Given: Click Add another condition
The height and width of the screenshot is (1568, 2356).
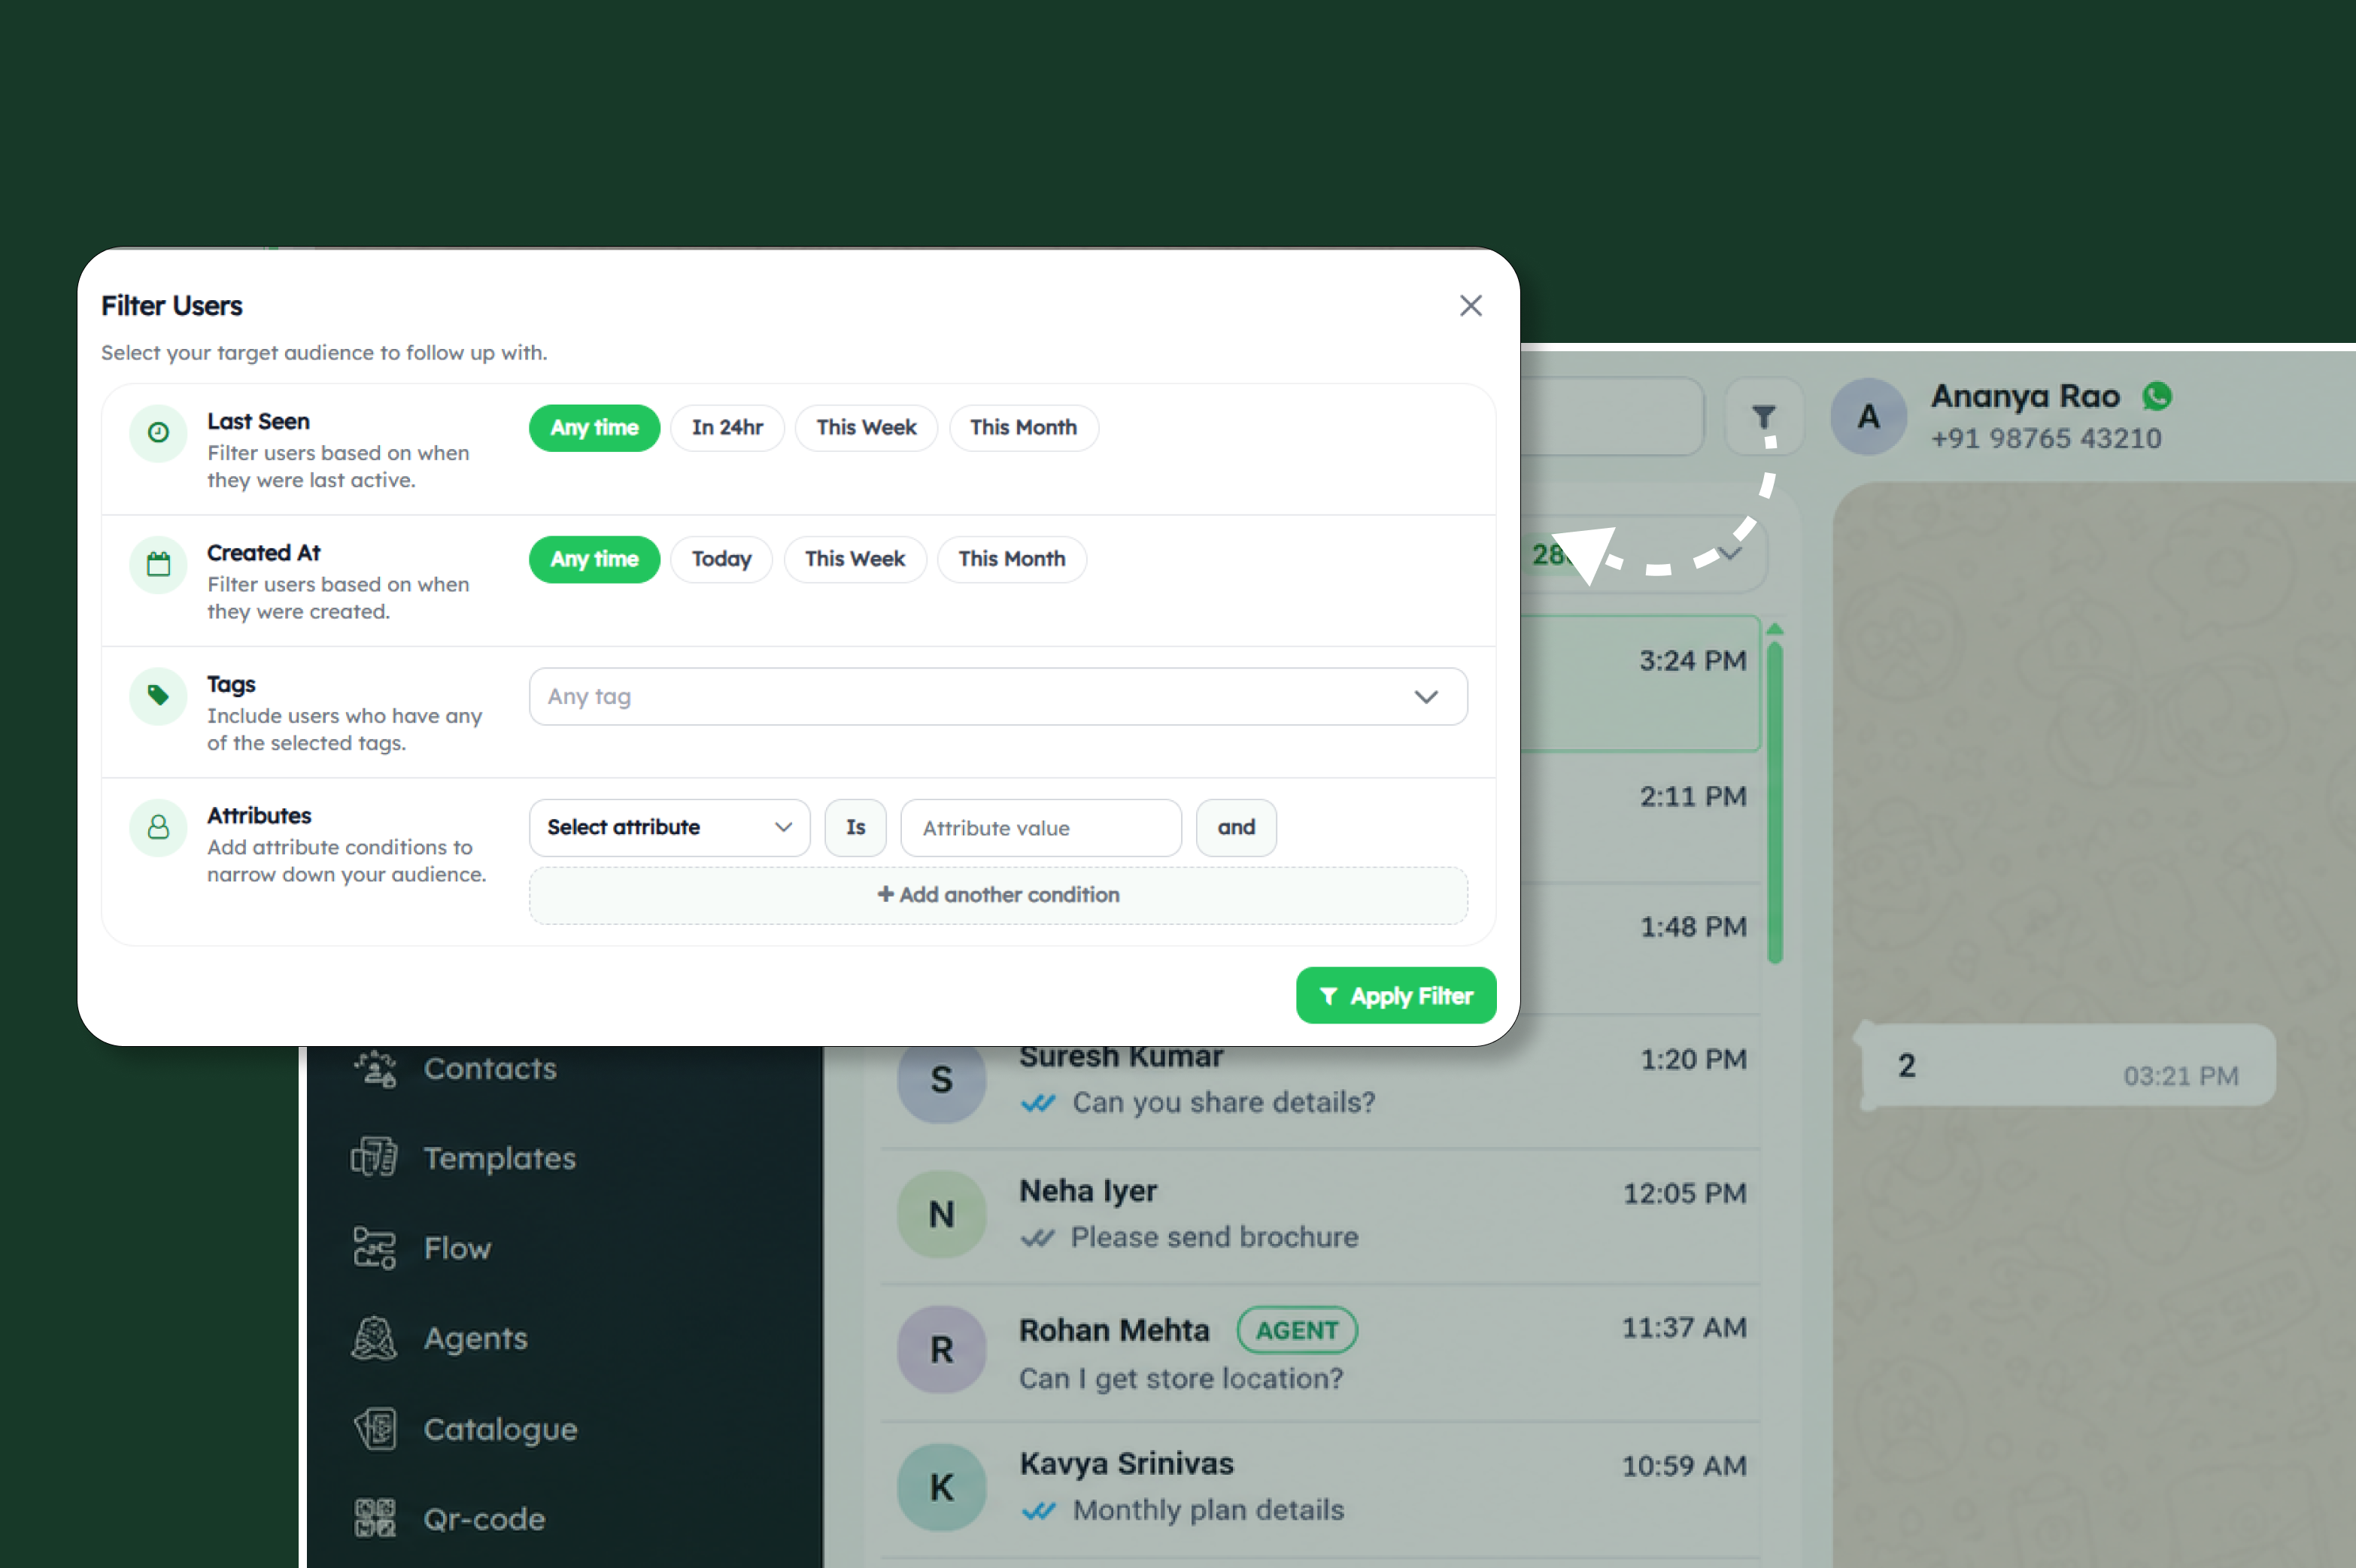Looking at the screenshot, I should [998, 895].
